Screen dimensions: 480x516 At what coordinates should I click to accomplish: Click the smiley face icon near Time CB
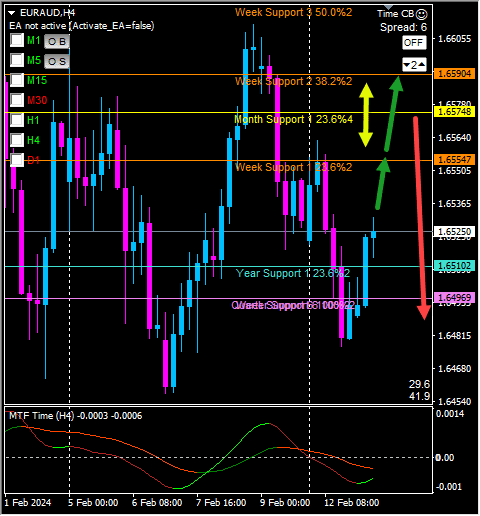point(422,14)
